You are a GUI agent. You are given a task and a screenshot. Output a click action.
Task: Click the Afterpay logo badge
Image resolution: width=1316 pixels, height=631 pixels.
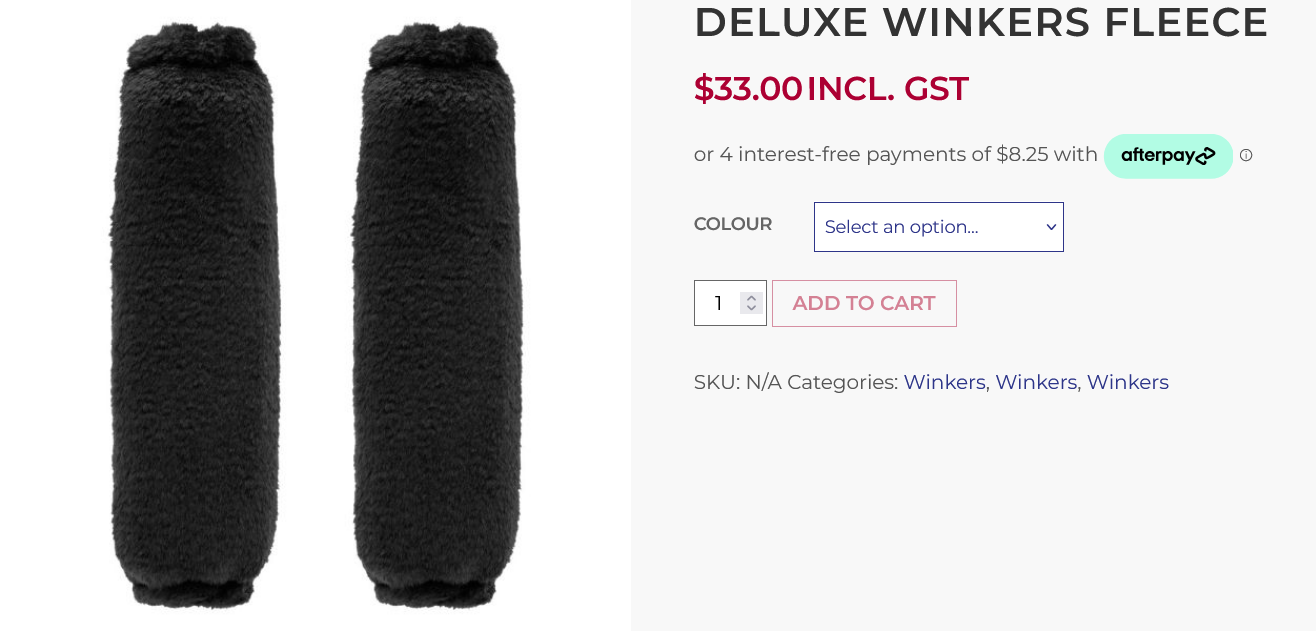pos(1168,156)
